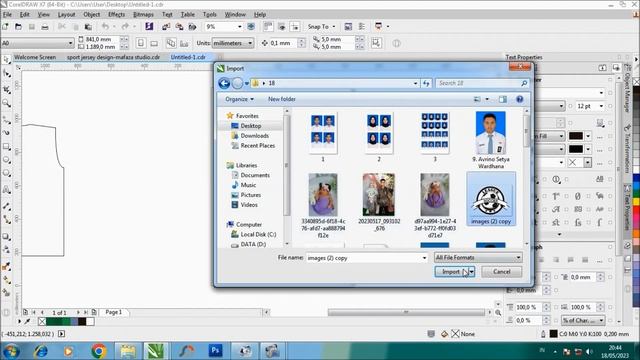Select the Crop tool in toolbox
This screenshot has width=640, height=360.
(7, 89)
